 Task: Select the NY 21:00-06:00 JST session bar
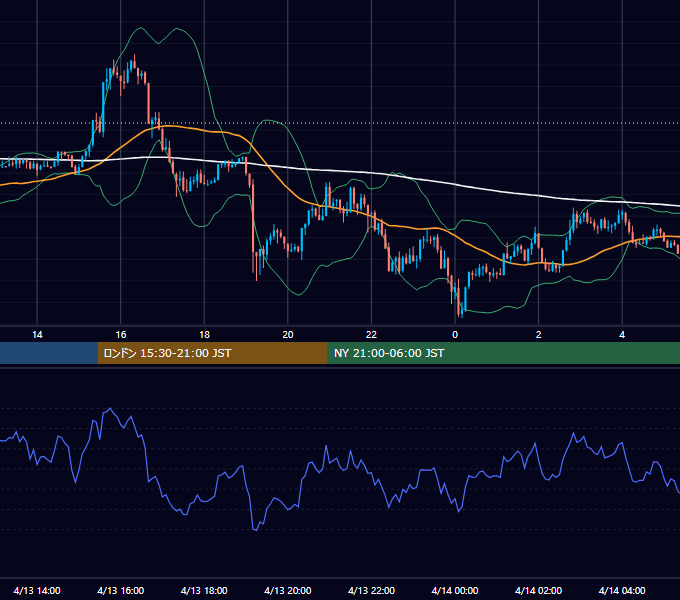[x=503, y=353]
